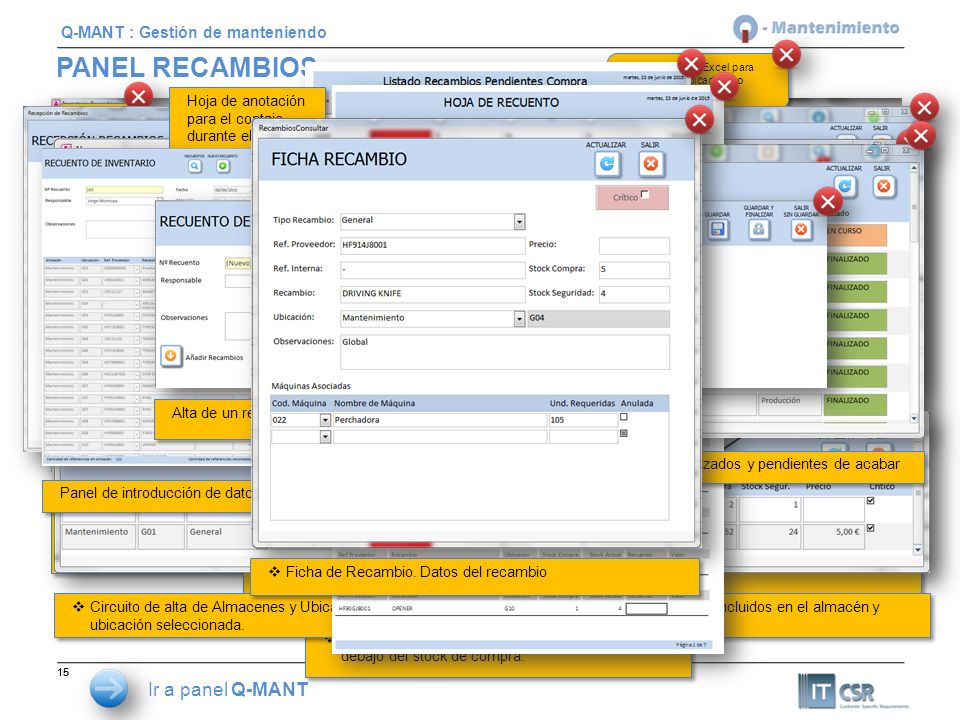Click SALIR icon in the right recuentos window
The height and width of the screenshot is (720, 960).
[883, 186]
